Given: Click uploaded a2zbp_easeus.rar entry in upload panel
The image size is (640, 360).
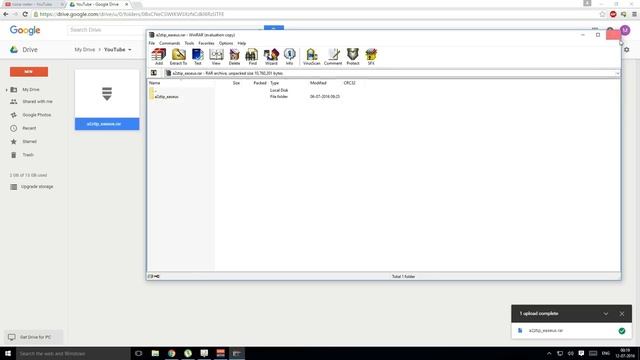Looking at the screenshot, I should point(571,331).
